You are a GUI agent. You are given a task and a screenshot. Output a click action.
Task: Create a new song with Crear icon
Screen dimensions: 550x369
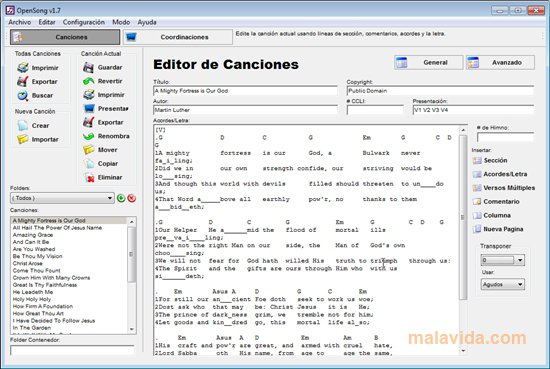tap(23, 125)
